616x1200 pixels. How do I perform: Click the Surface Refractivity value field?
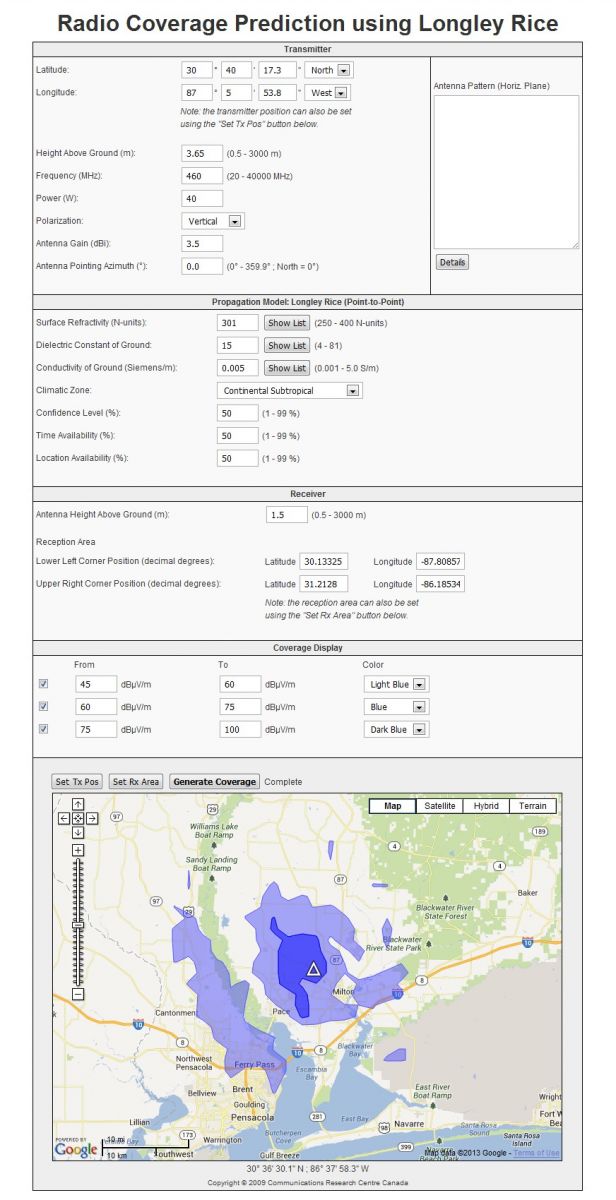(x=238, y=323)
